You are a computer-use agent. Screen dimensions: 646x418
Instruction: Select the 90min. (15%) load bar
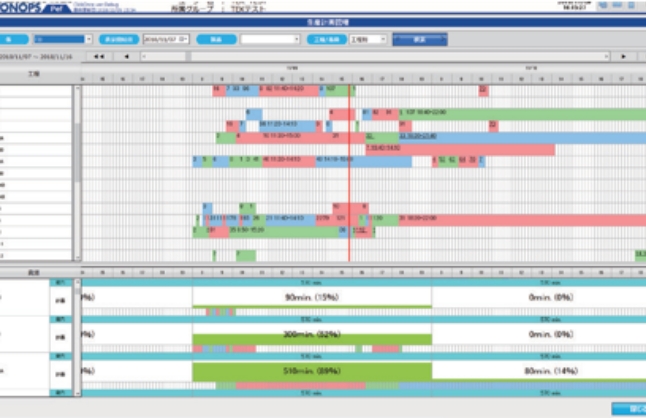[x=311, y=296]
